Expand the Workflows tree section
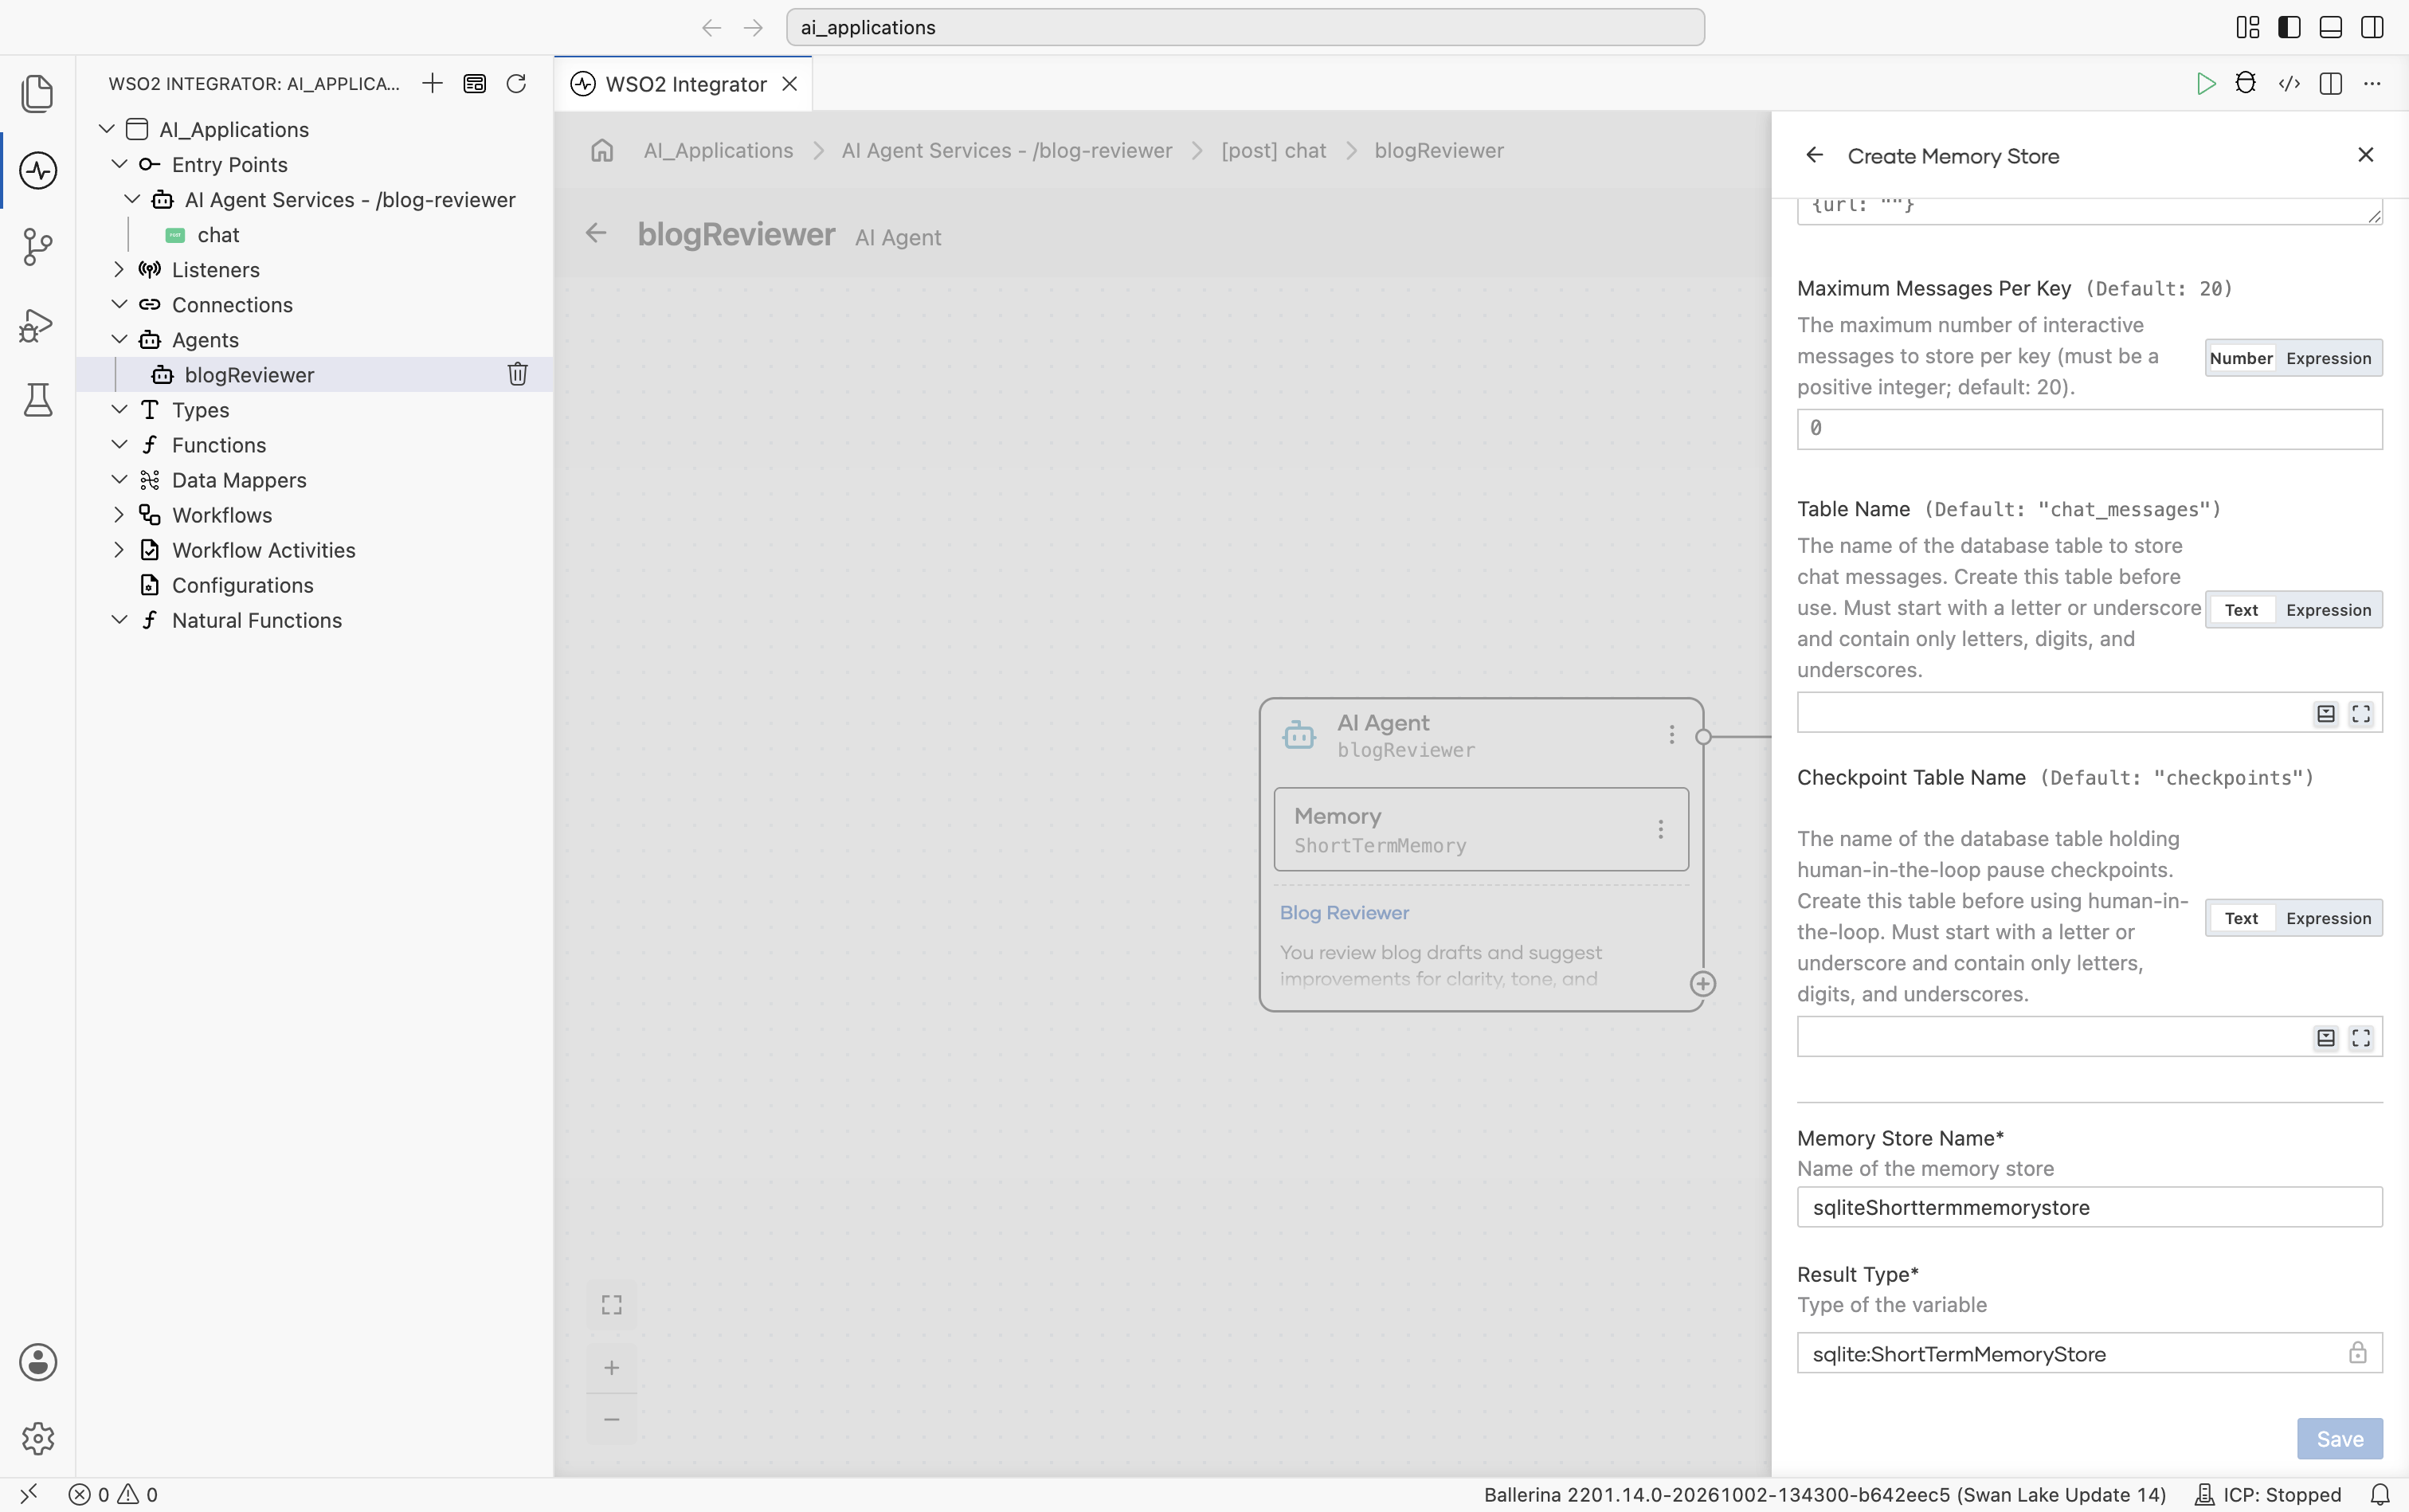The image size is (2409, 1512). pos(119,514)
